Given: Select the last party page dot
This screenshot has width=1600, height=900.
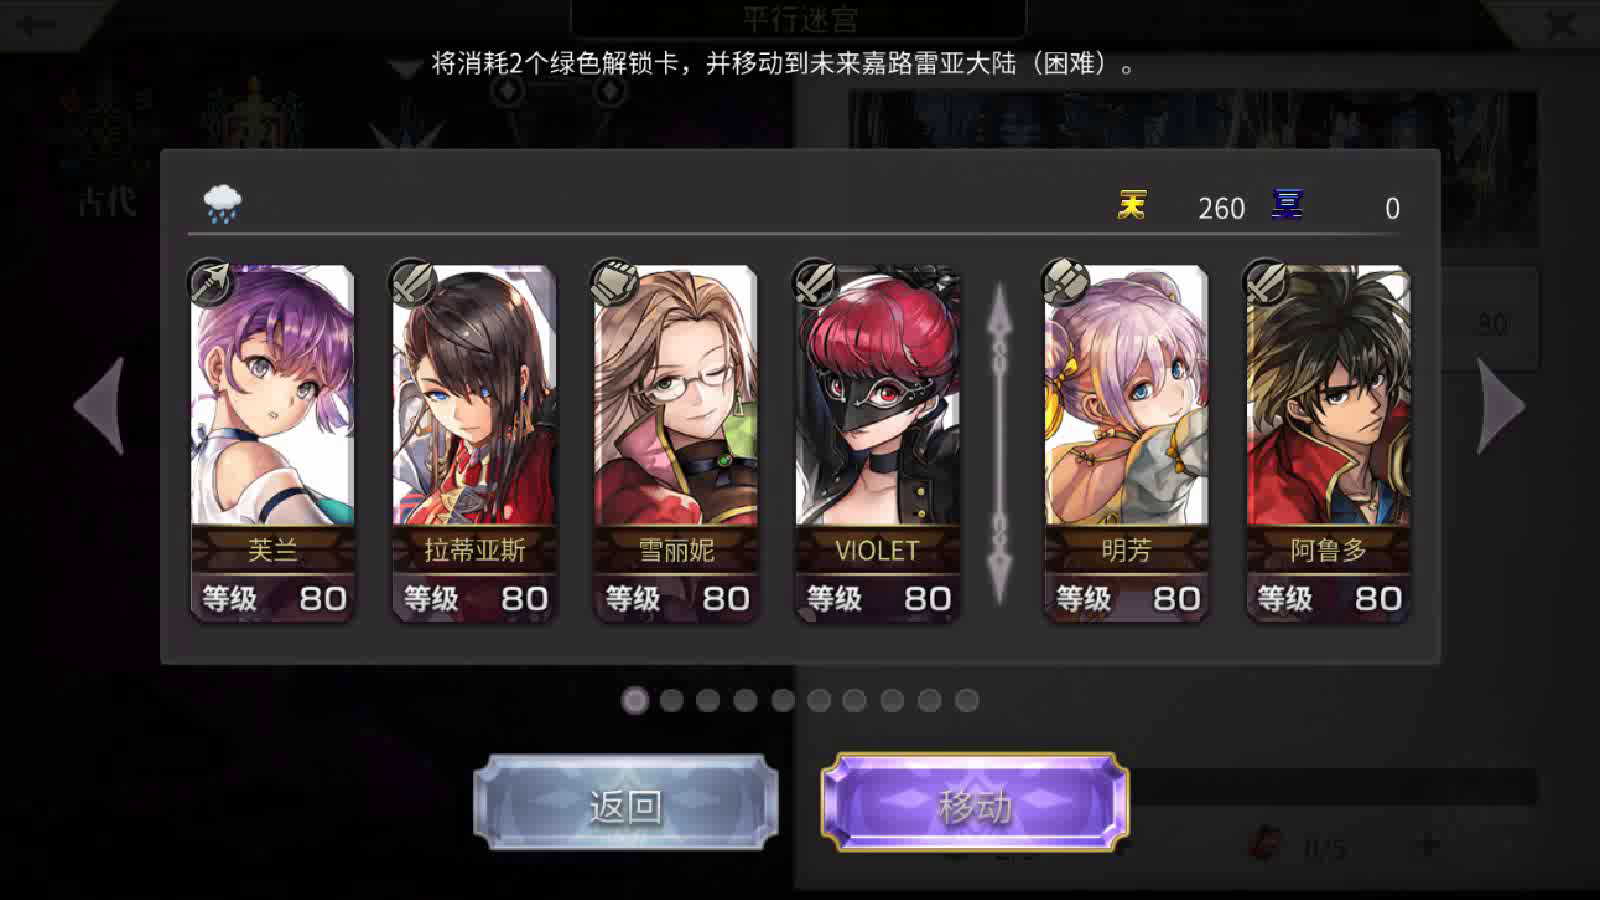Looking at the screenshot, I should point(966,700).
